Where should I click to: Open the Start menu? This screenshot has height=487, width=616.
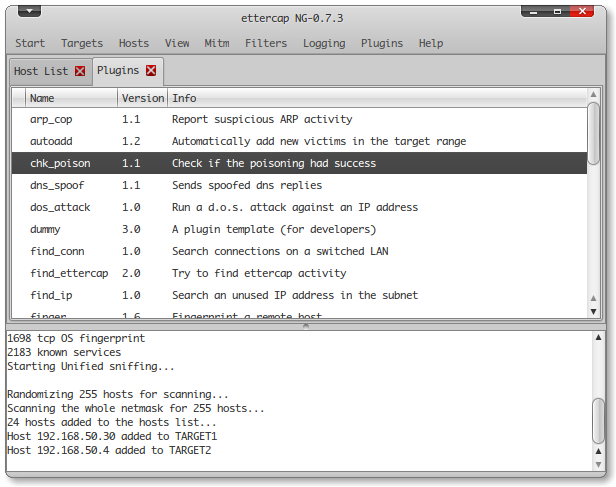point(30,43)
